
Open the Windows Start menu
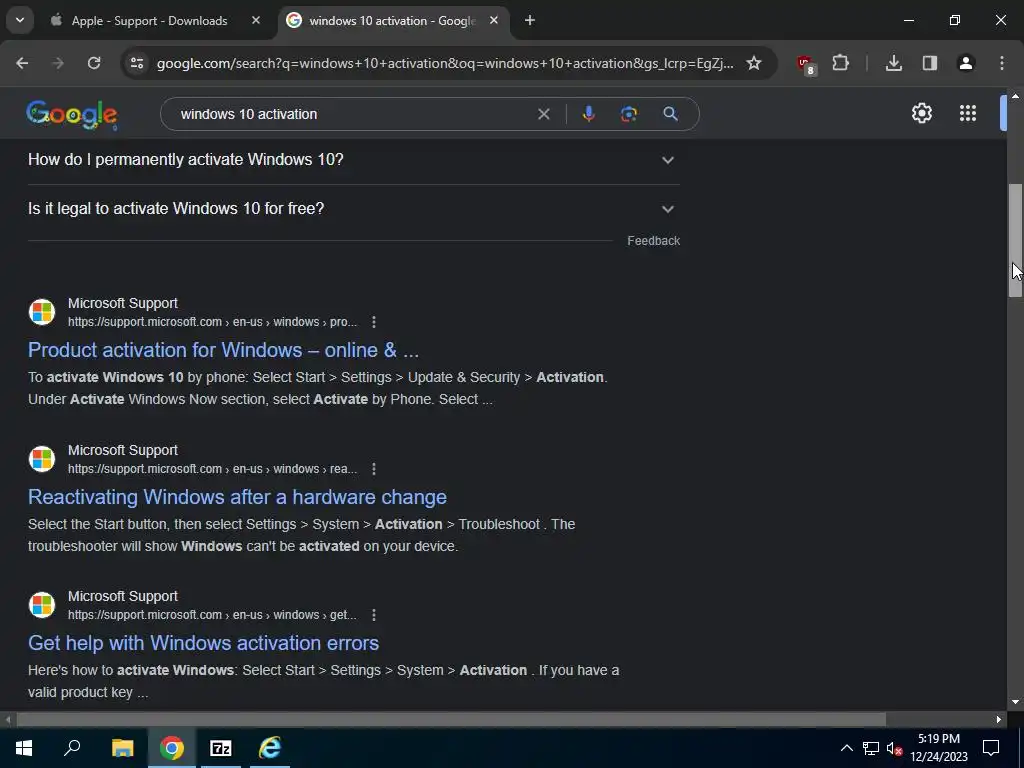24,748
